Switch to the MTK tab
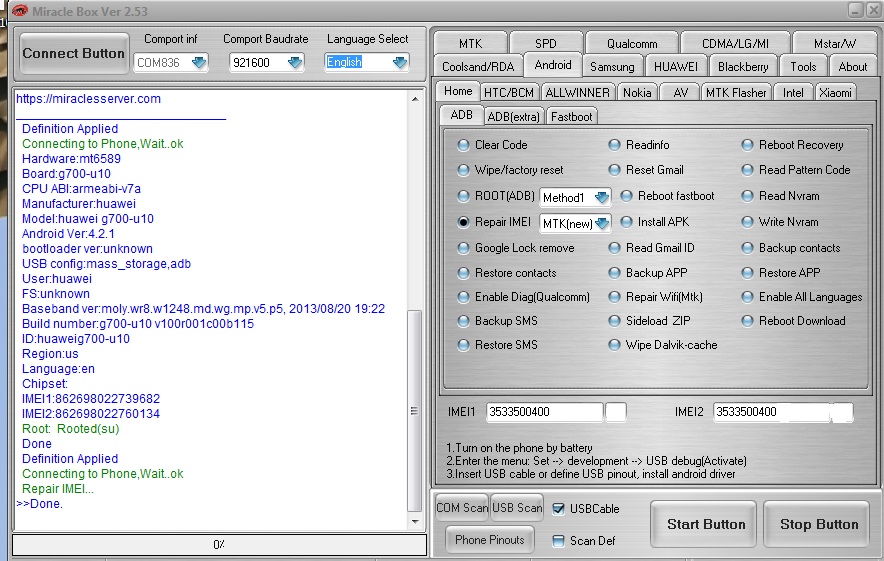The image size is (884, 561). tap(470, 43)
